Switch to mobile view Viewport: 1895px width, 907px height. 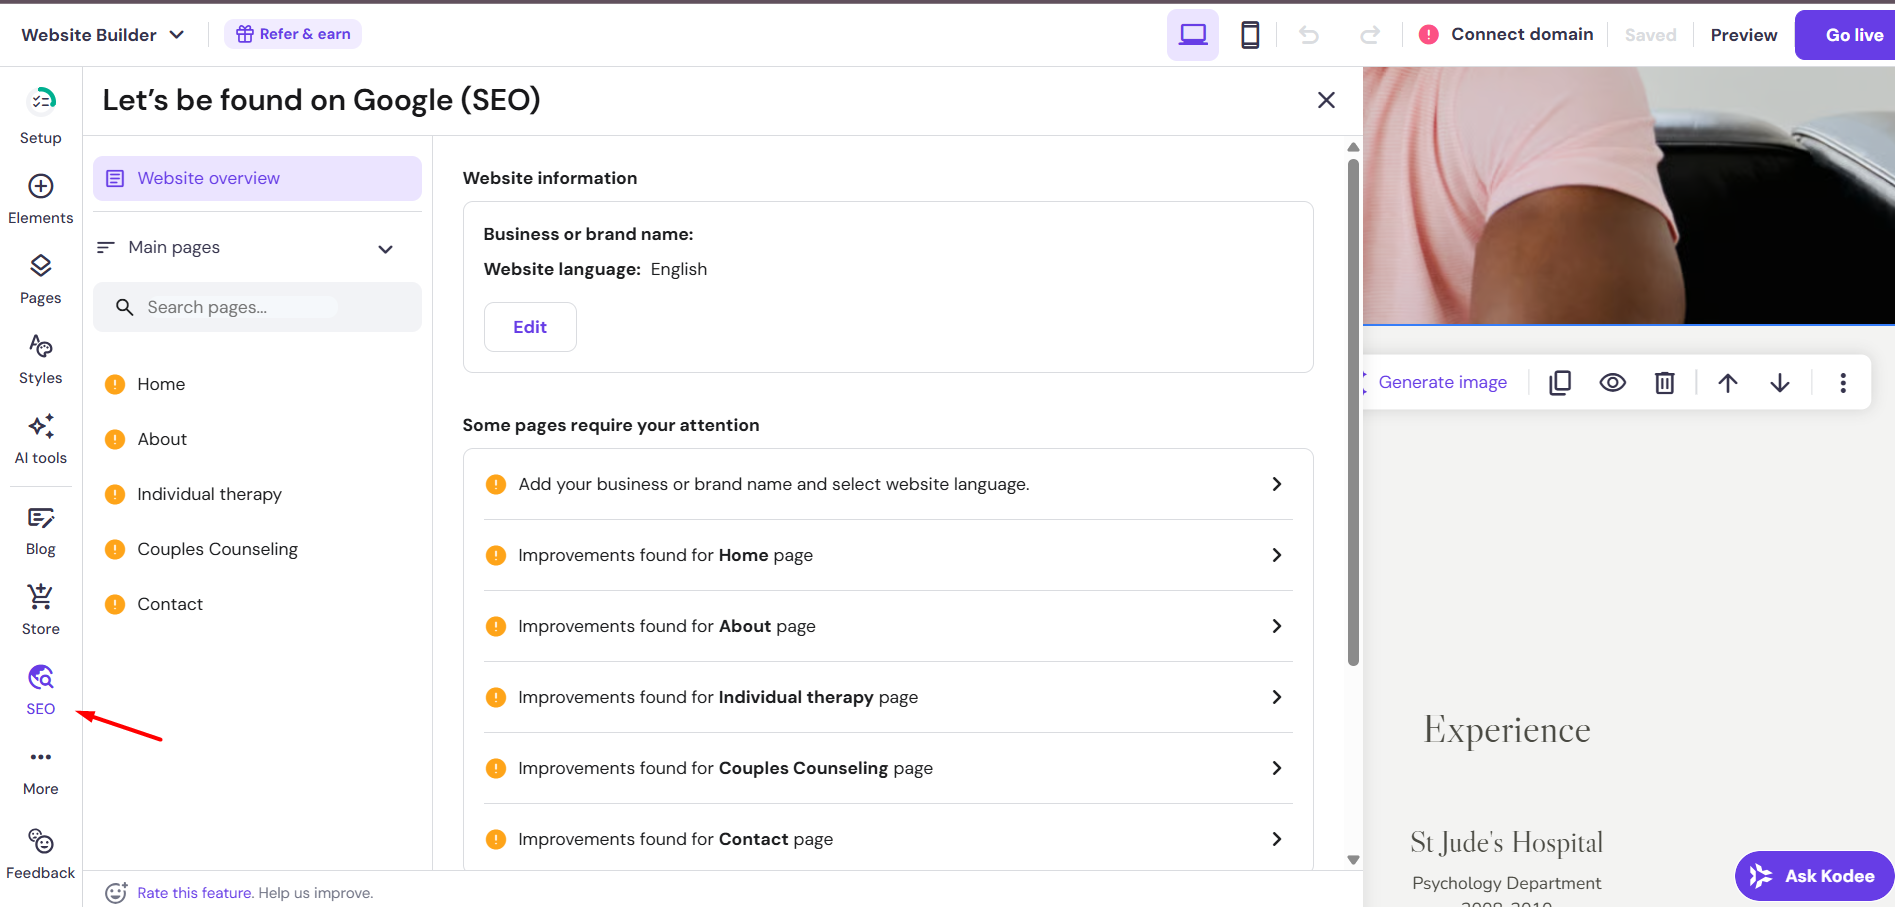tap(1250, 35)
